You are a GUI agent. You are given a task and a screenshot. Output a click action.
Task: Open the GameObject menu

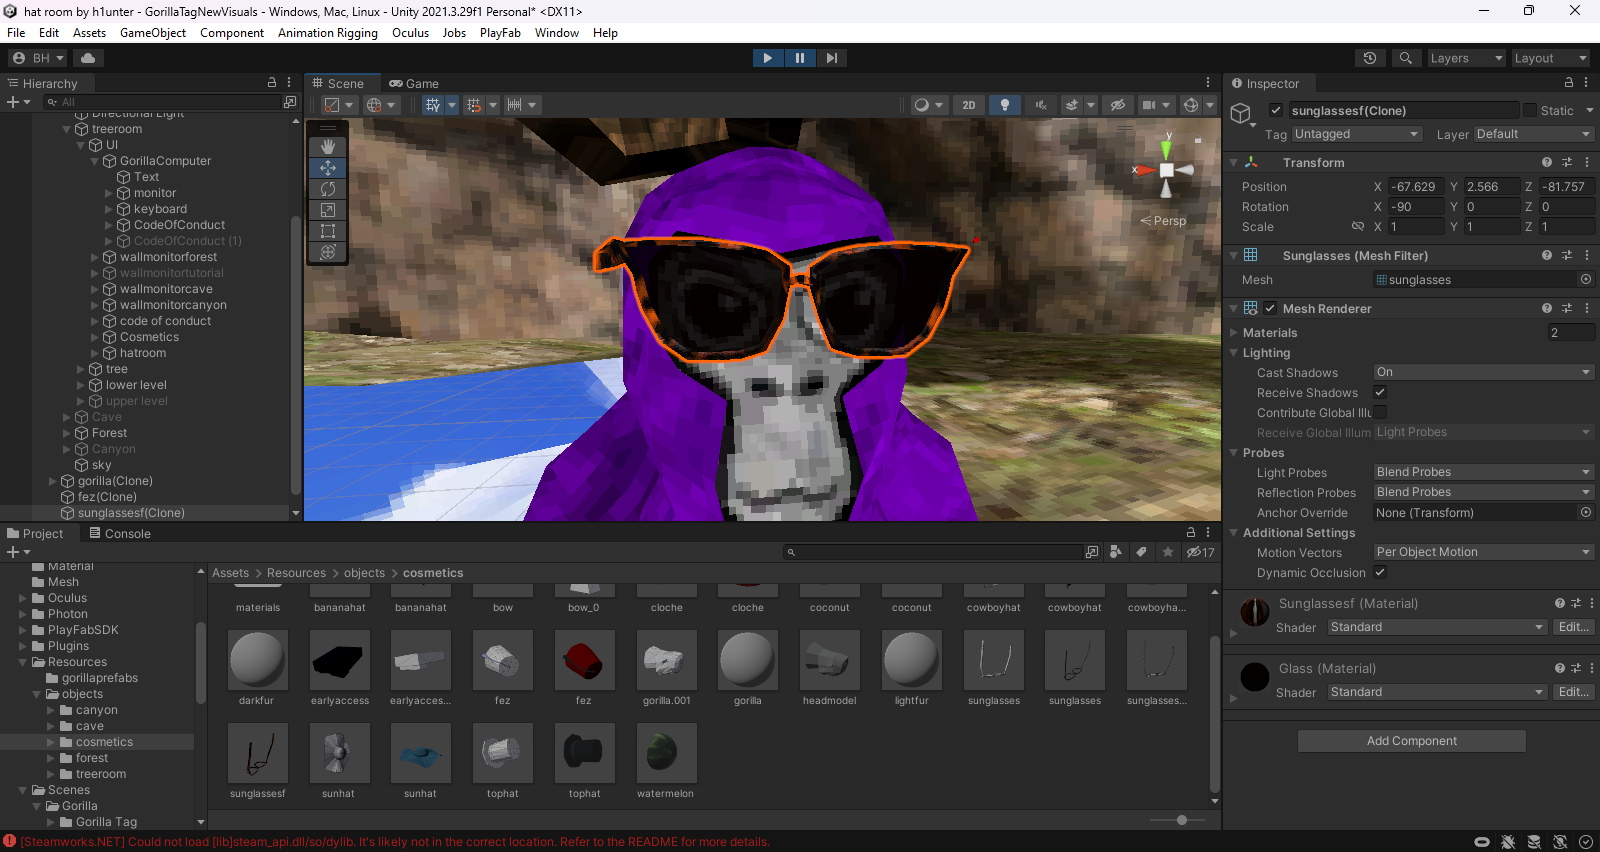click(x=153, y=33)
